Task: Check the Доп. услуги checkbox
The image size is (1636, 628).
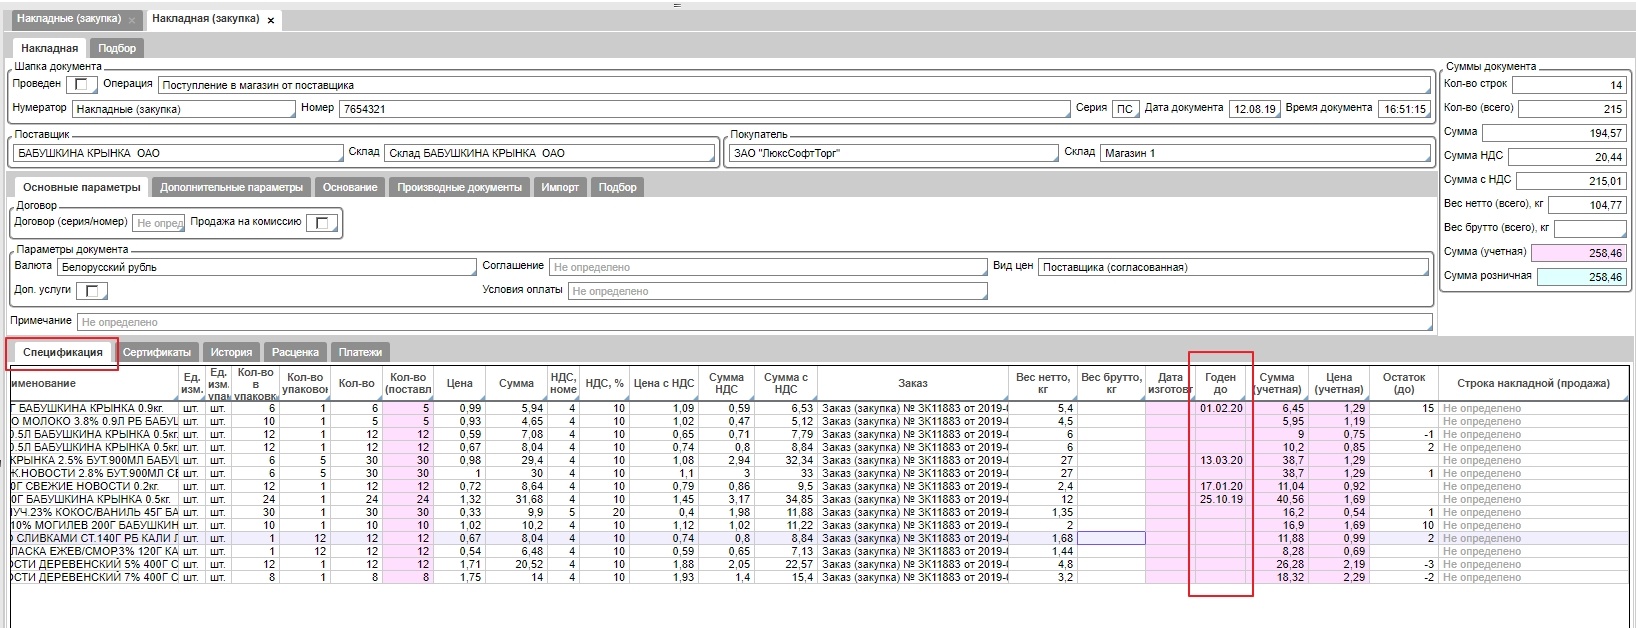Action: pos(91,291)
